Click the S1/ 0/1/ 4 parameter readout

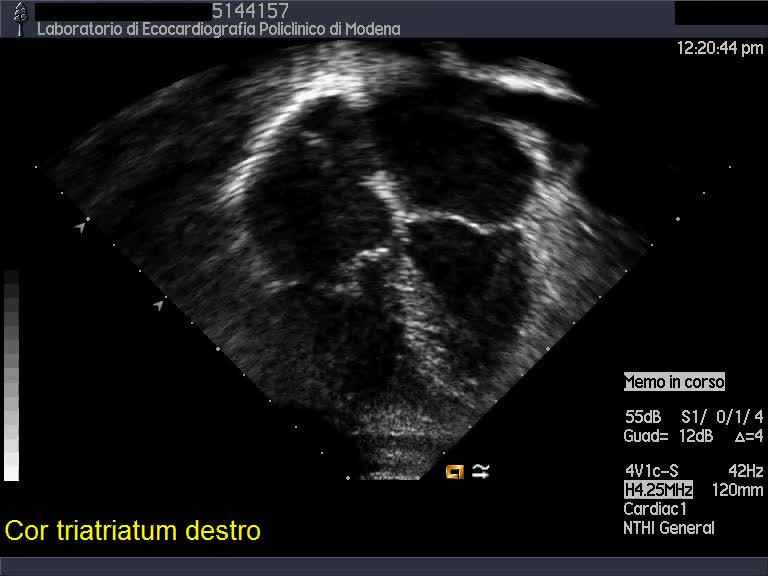click(722, 417)
